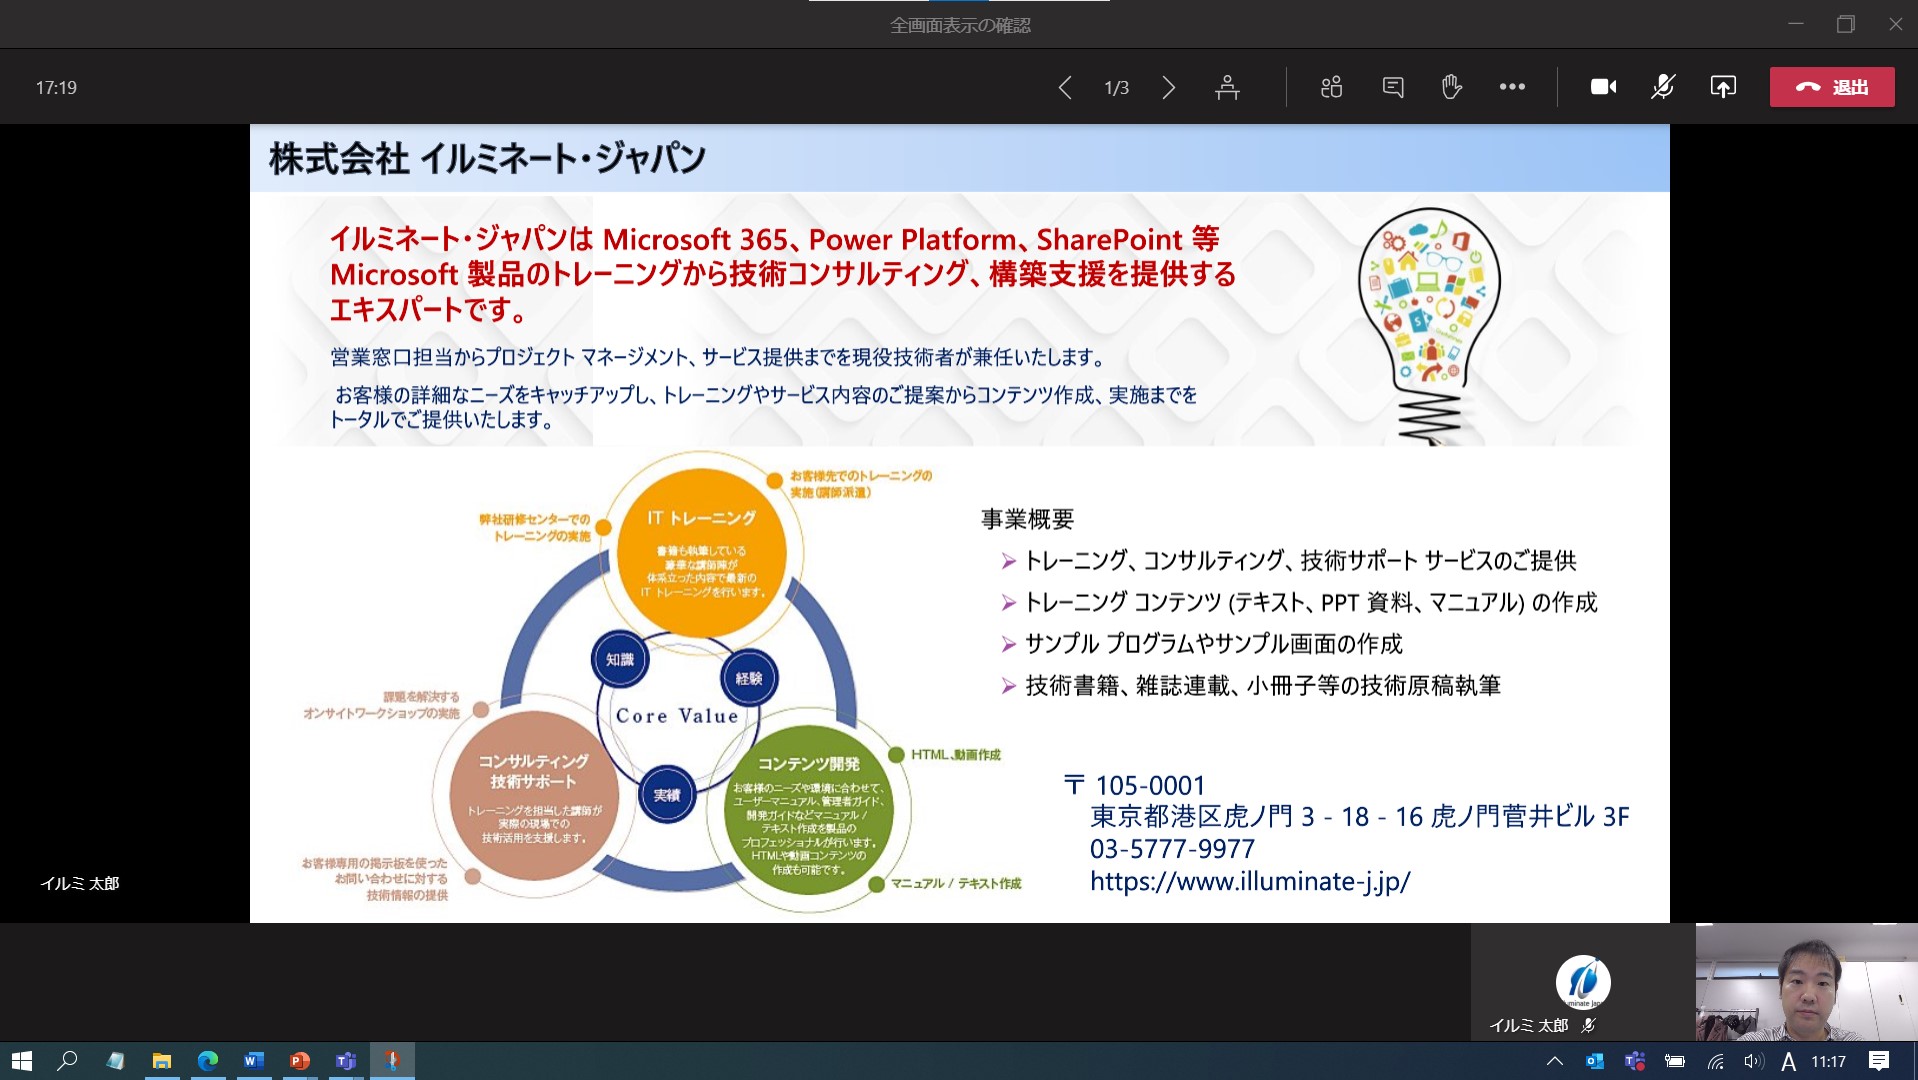
Task: Click the 実績 badge in the diagram
Action: [667, 795]
